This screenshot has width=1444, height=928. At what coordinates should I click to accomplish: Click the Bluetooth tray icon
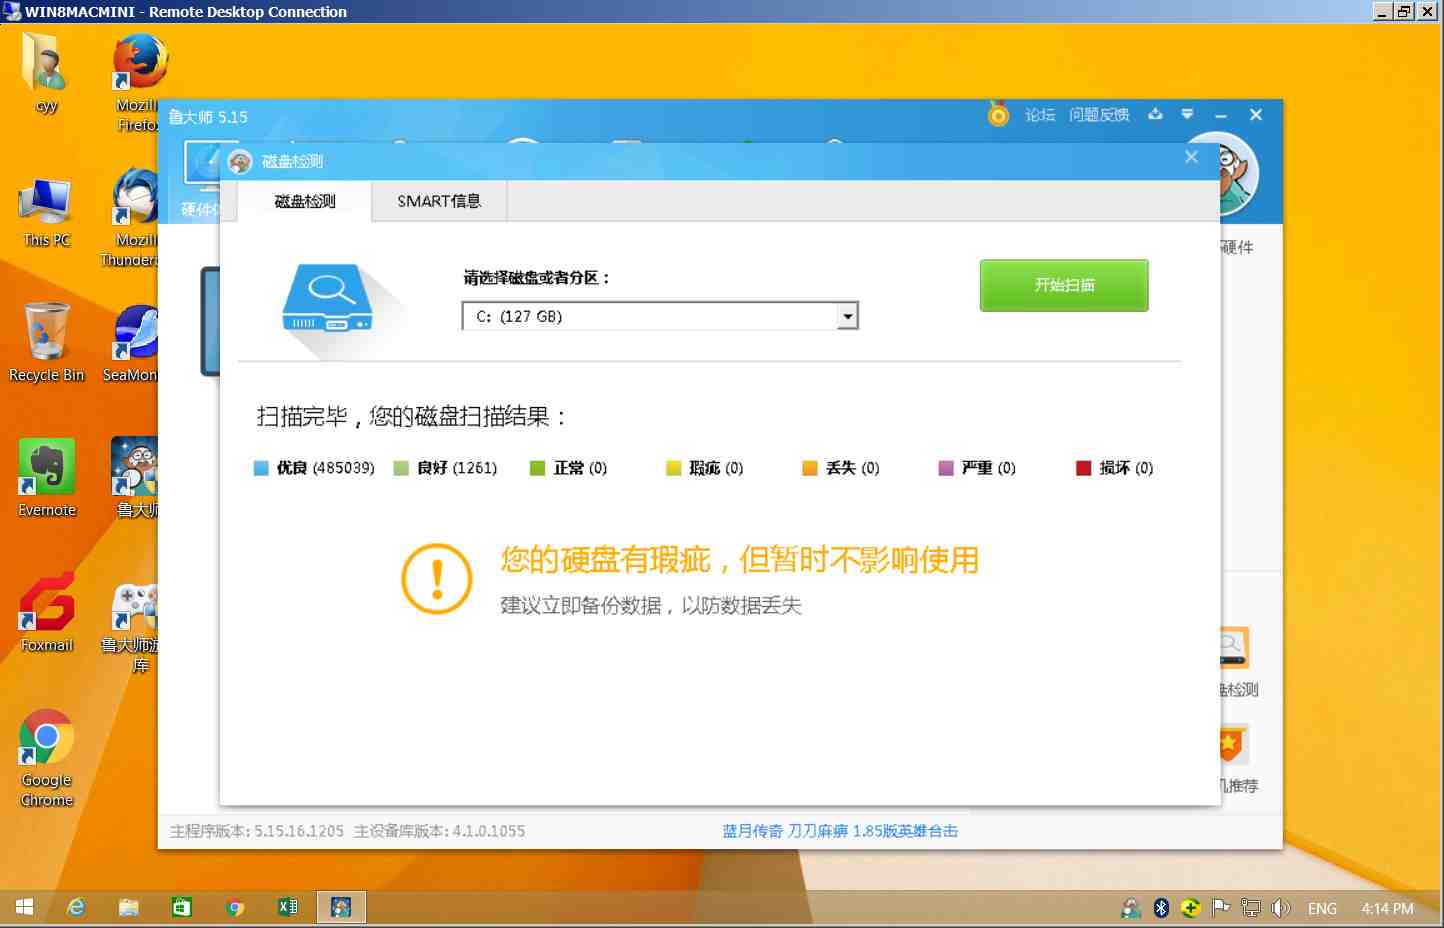[1161, 908]
